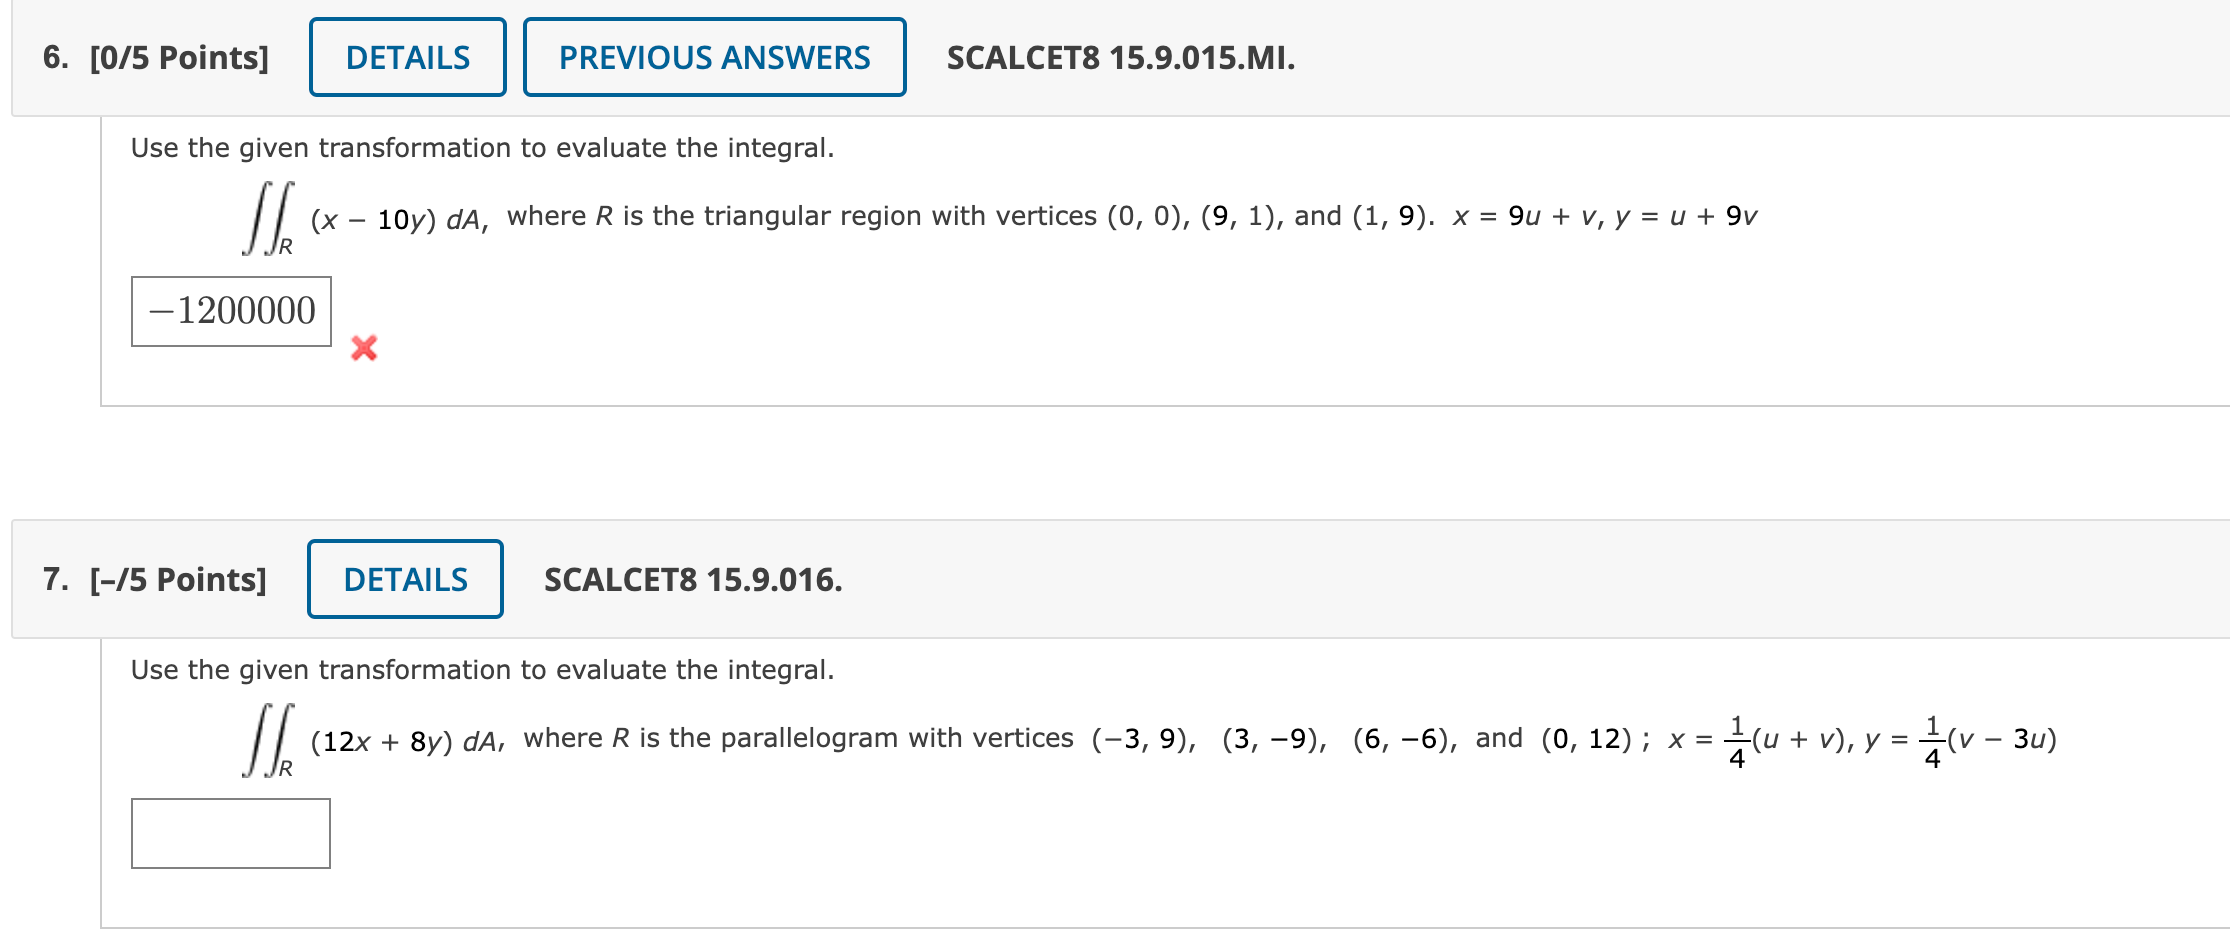
Task: Click the empty answer box for problem 7
Action: (x=230, y=833)
